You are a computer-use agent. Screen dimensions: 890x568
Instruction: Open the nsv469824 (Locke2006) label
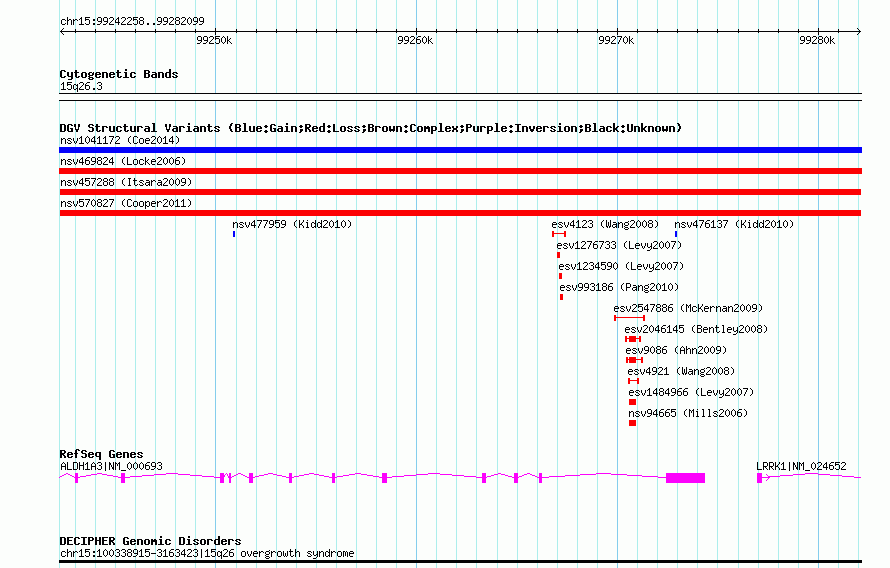[x=123, y=161]
